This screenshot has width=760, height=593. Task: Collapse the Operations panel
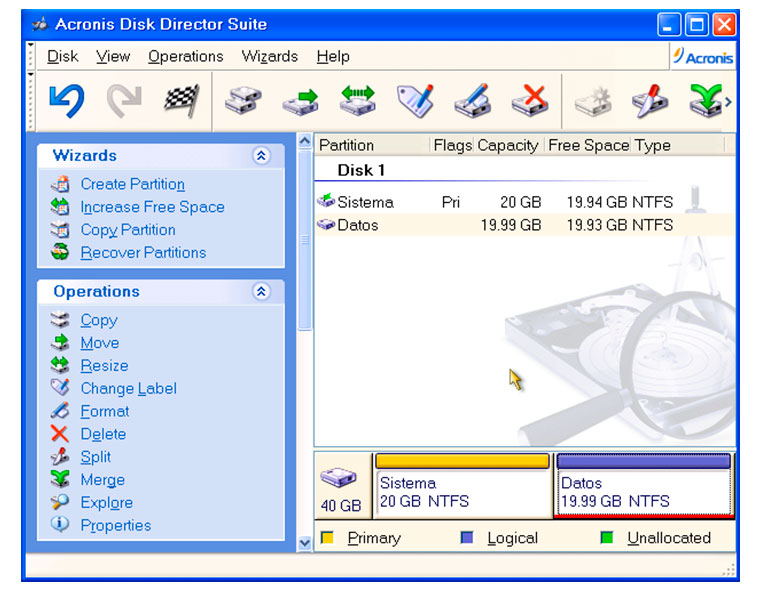tap(261, 291)
